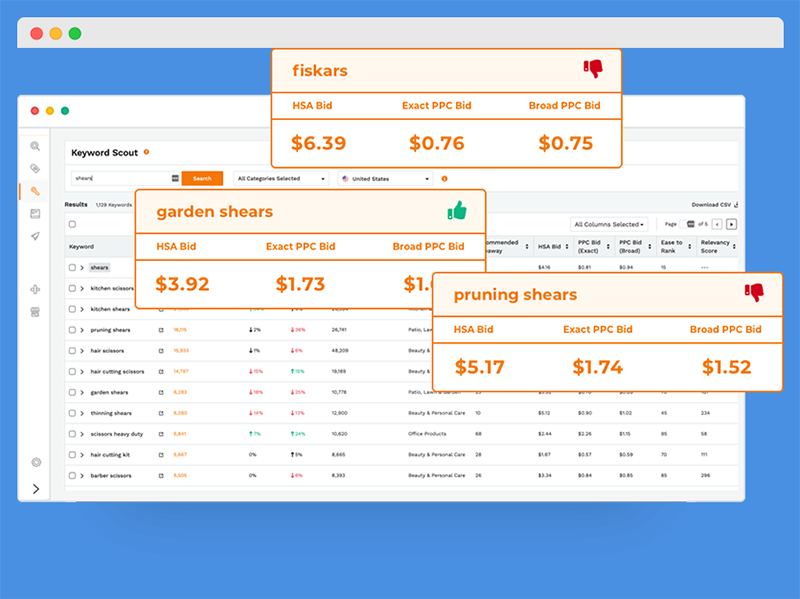
Task: Click search volume 16,116 for pruning shears
Action: 180,330
